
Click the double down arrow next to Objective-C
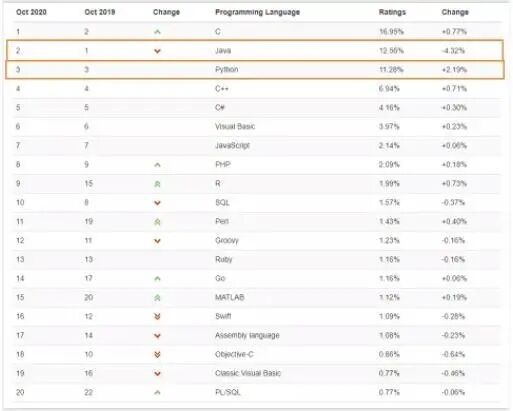coord(157,354)
